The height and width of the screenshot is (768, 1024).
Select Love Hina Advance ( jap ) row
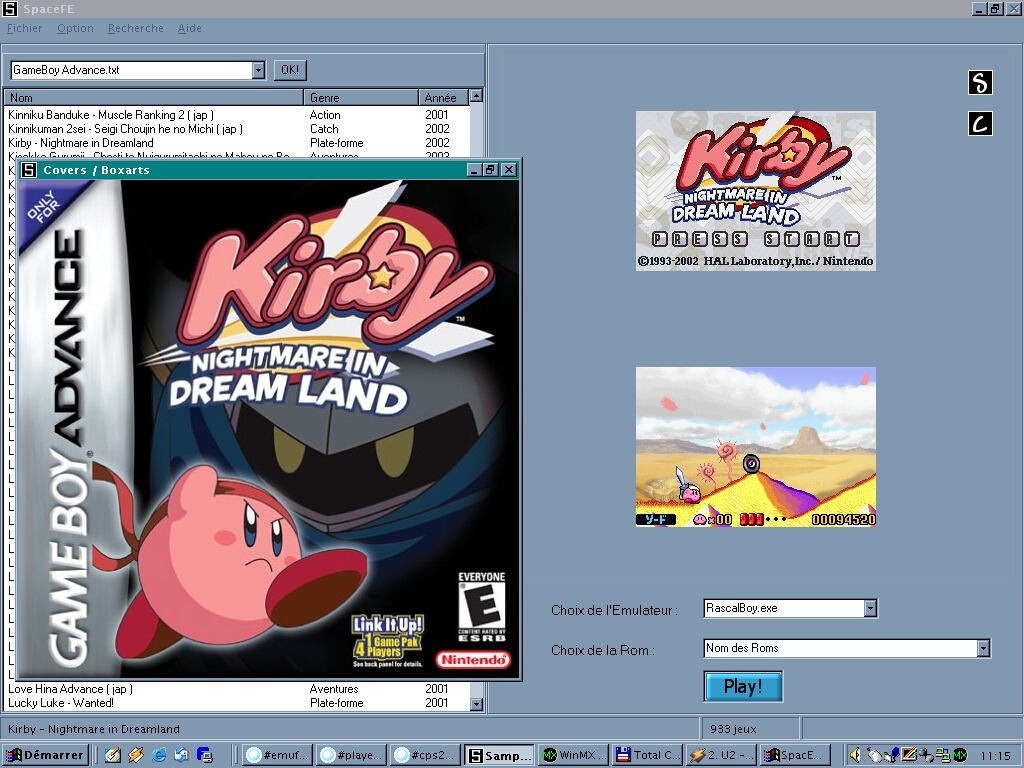237,689
